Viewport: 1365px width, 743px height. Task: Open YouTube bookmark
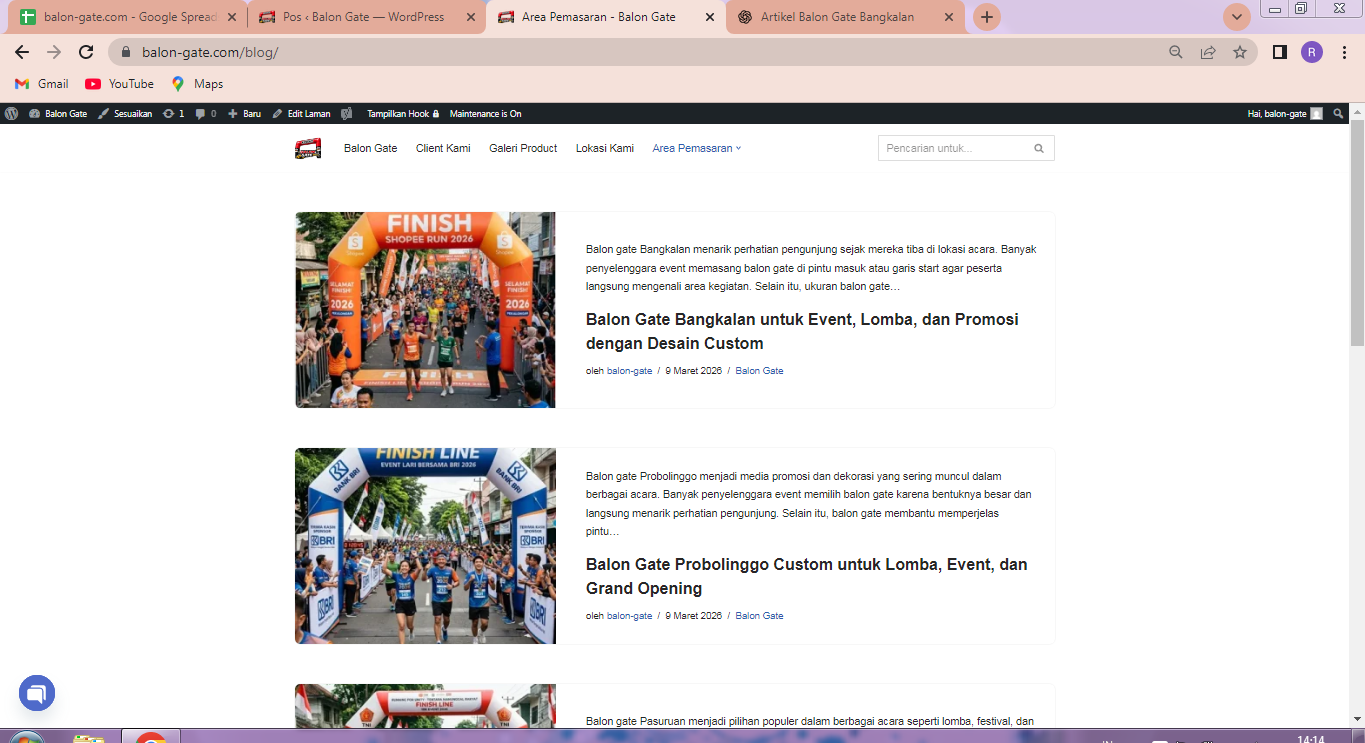click(120, 84)
